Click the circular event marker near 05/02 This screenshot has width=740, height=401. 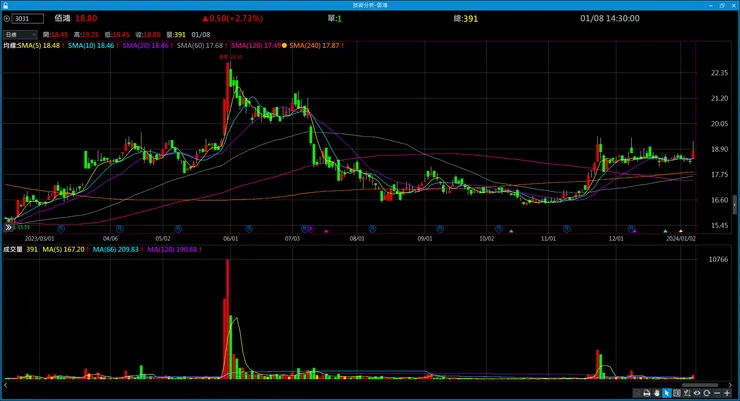[x=178, y=229]
